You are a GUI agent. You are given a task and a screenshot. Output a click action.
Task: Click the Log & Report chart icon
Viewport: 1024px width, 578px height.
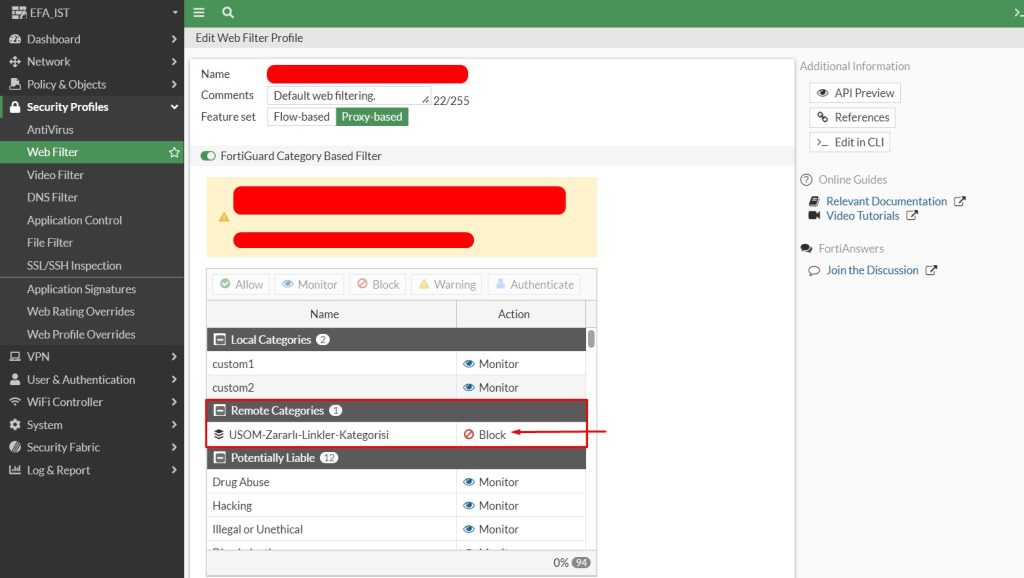pyautogui.click(x=15, y=470)
